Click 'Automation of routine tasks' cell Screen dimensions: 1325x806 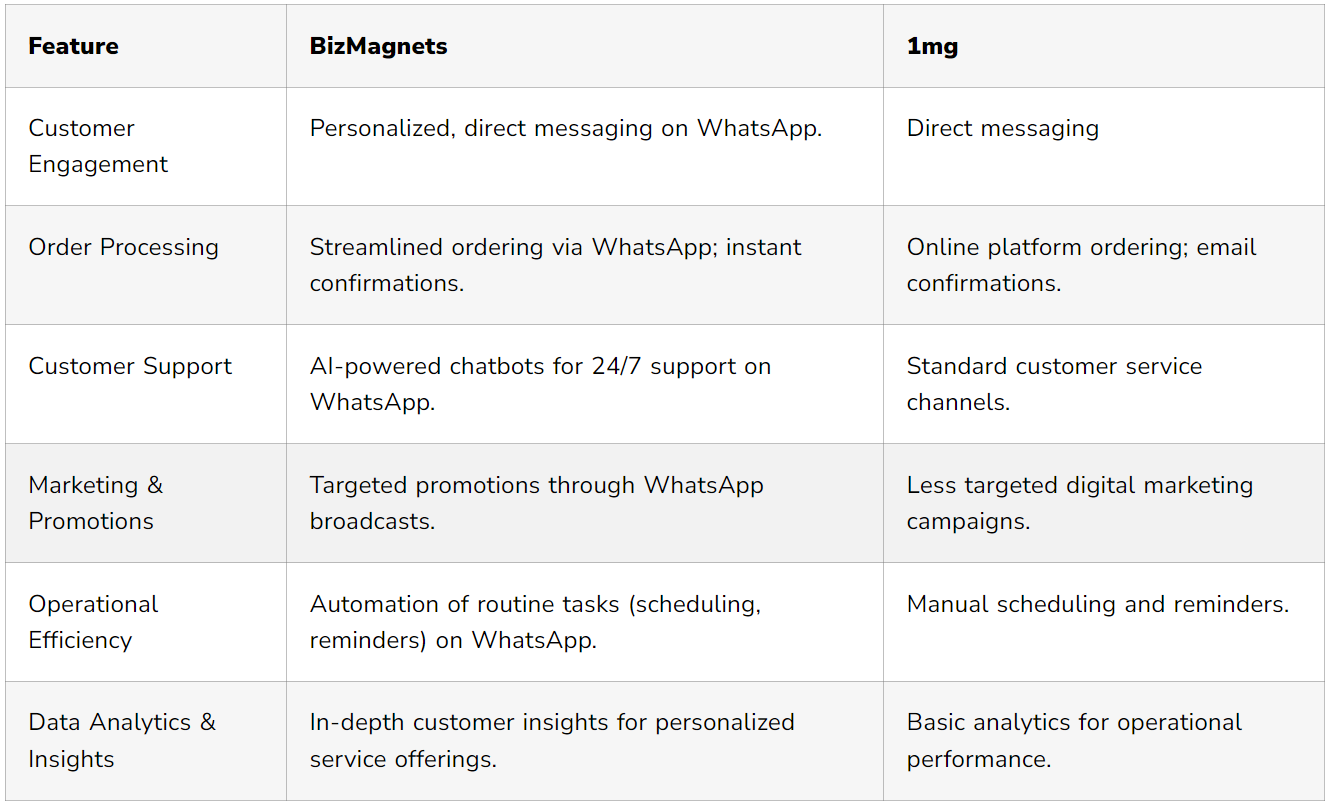pos(535,622)
